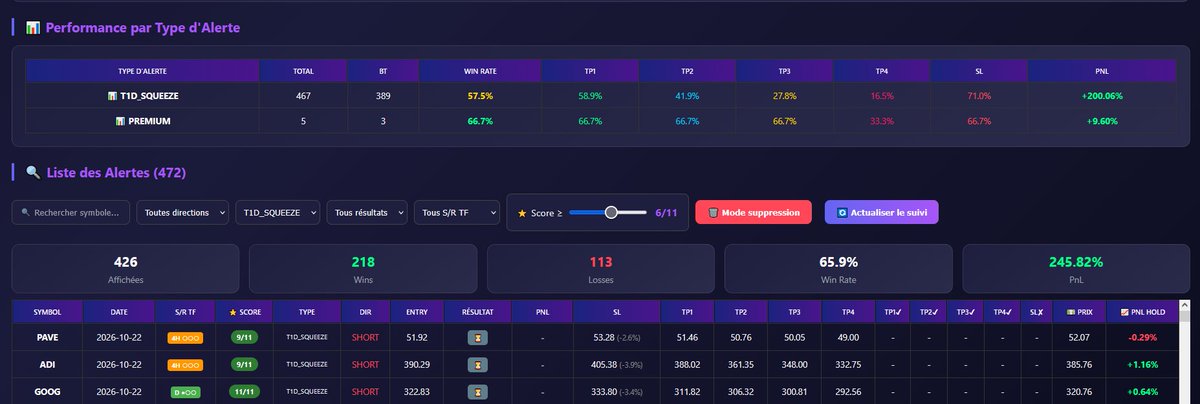Open the T1D_SQUEEZE alert type dropdown
This screenshot has height=404, width=1200.
click(x=276, y=213)
